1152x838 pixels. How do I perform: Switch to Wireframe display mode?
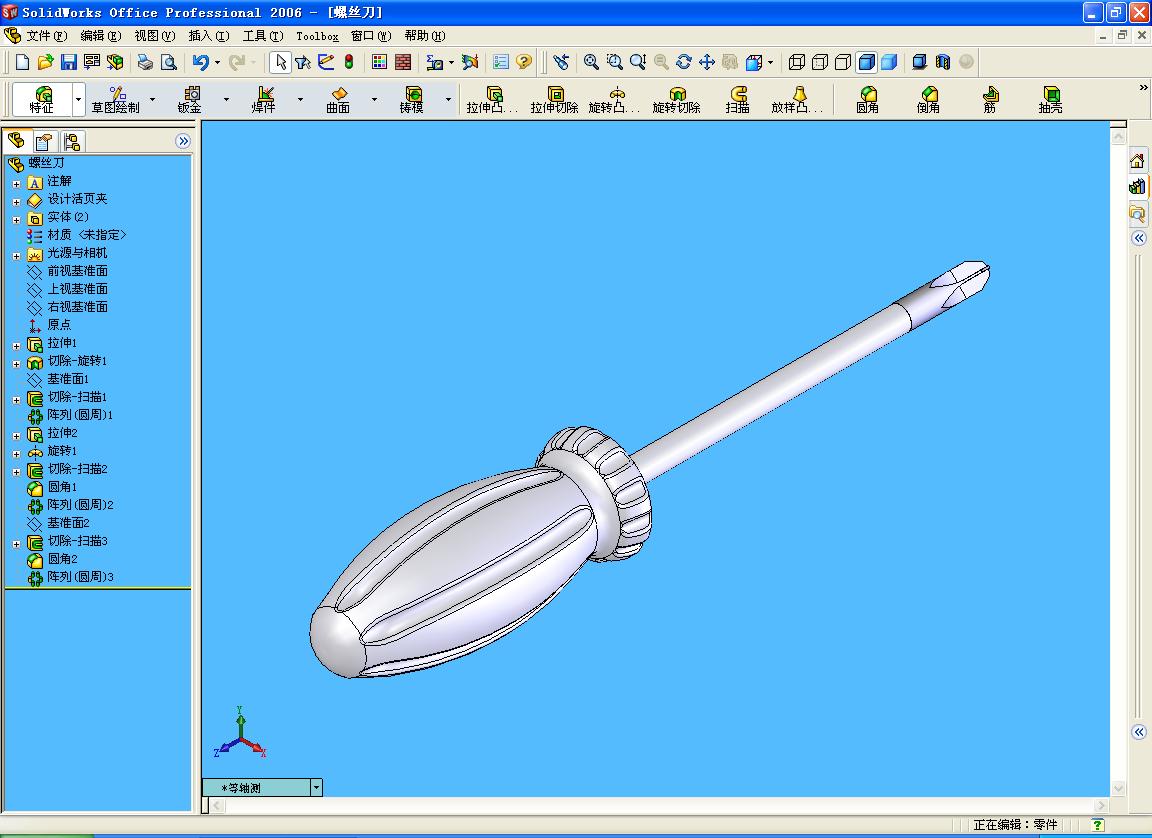(797, 62)
